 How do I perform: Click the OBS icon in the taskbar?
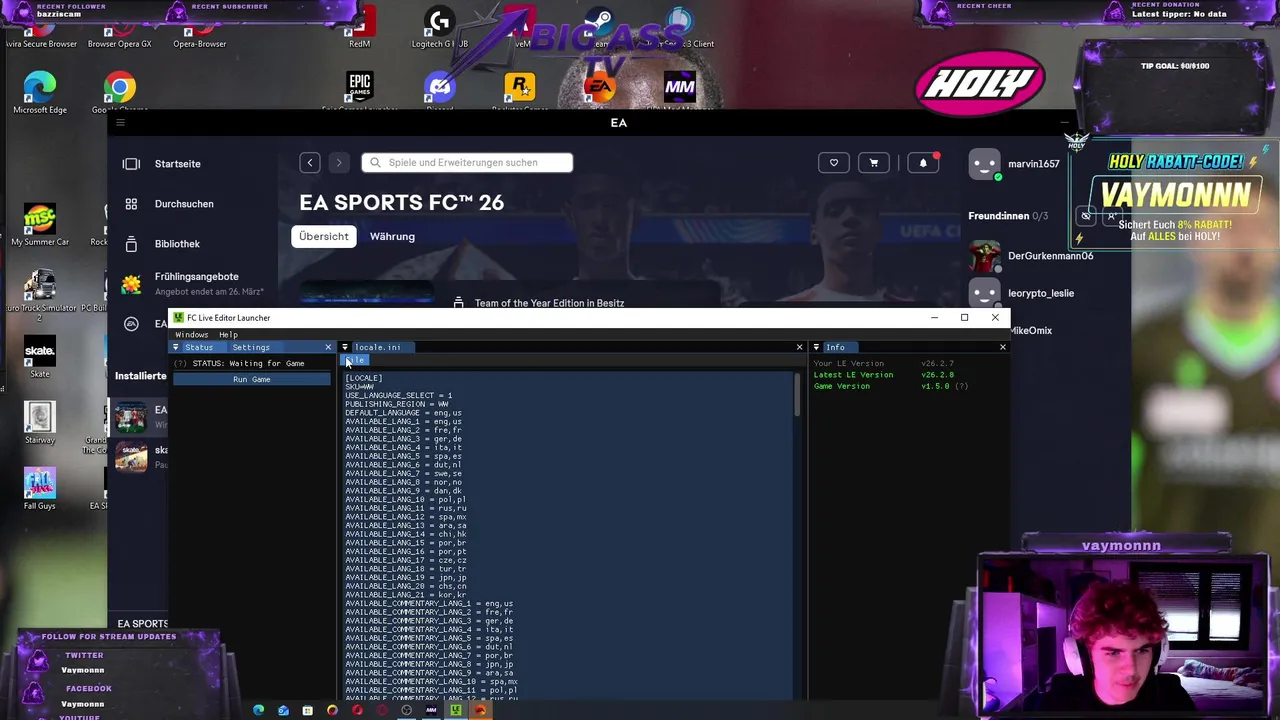point(406,710)
